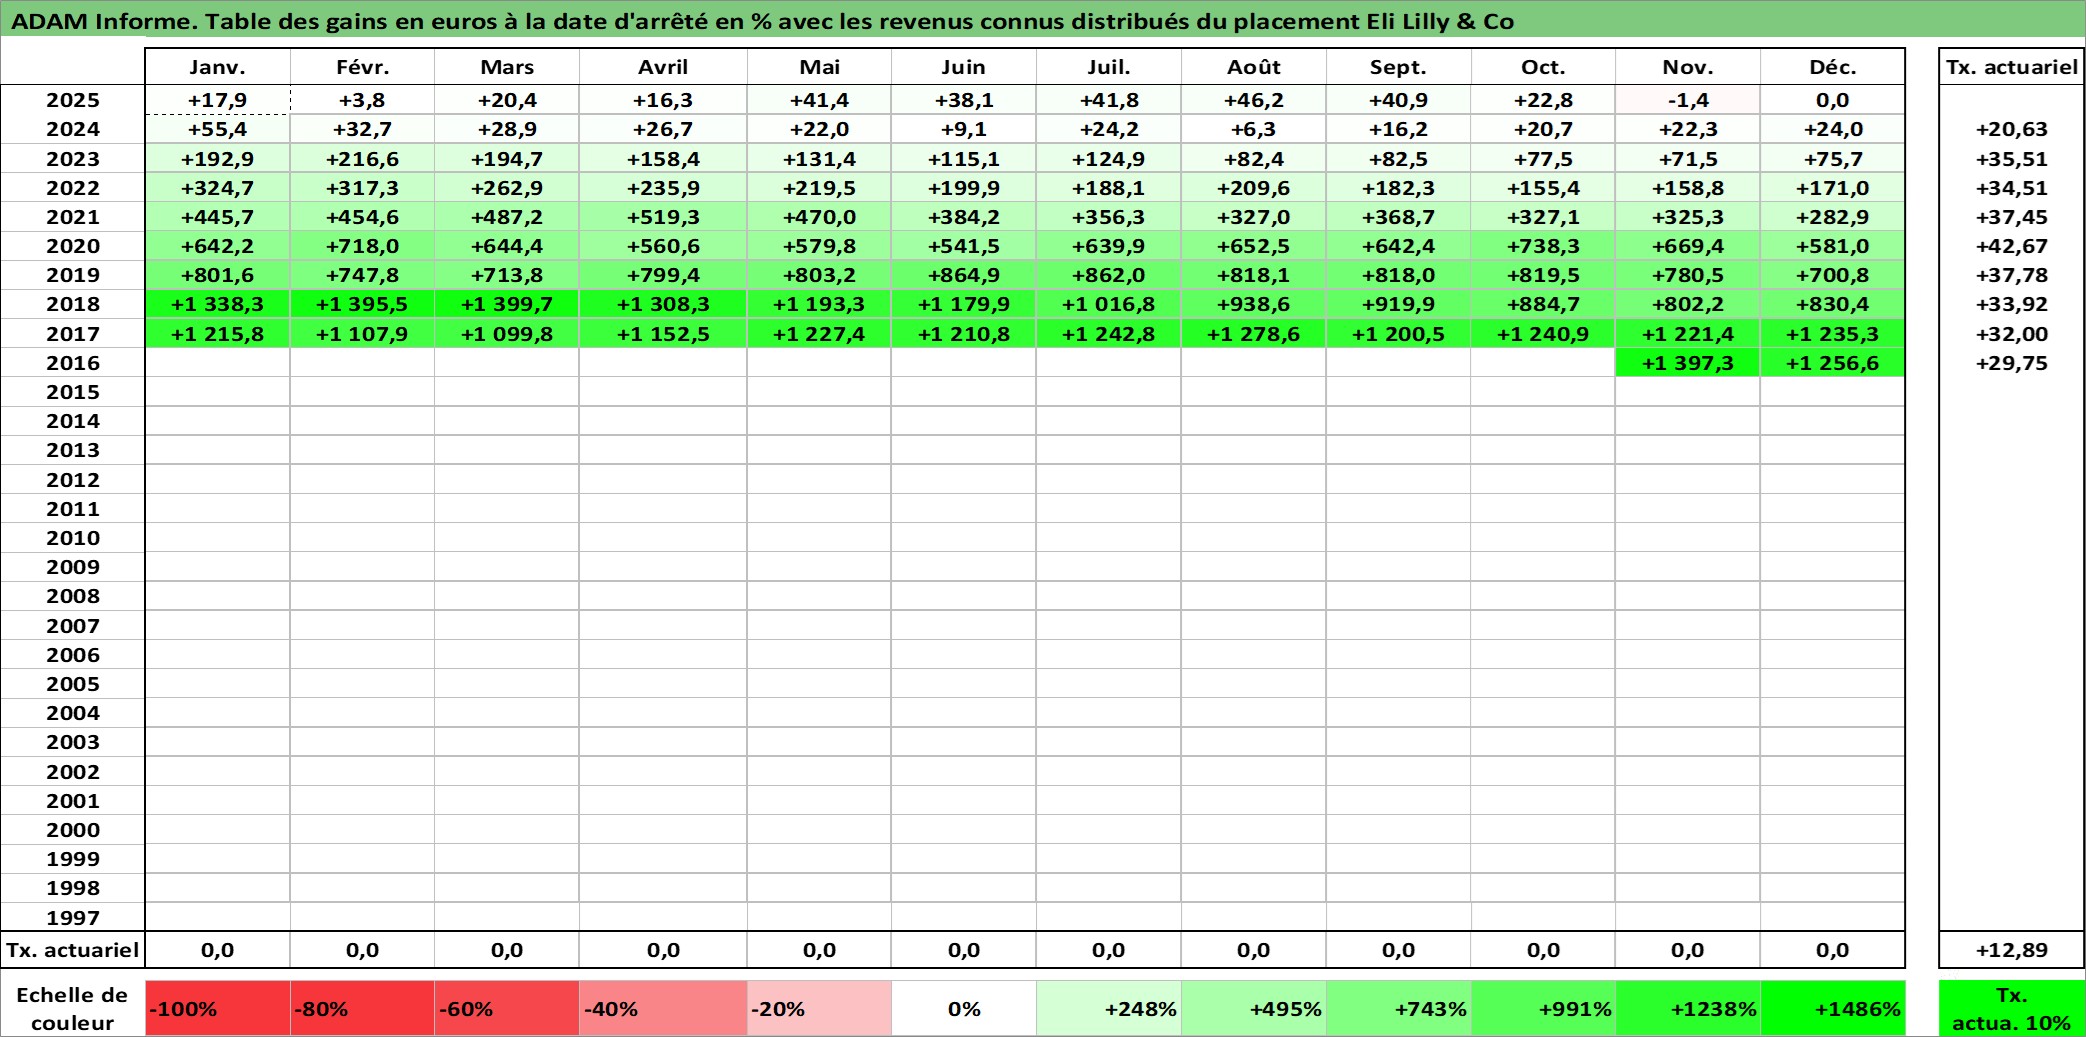Screen dimensions: 2086x1037
Task: Select the 2024 row label
Action: (73, 129)
